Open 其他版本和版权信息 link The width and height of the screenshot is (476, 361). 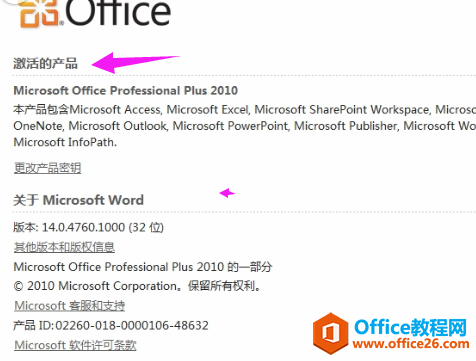point(64,247)
